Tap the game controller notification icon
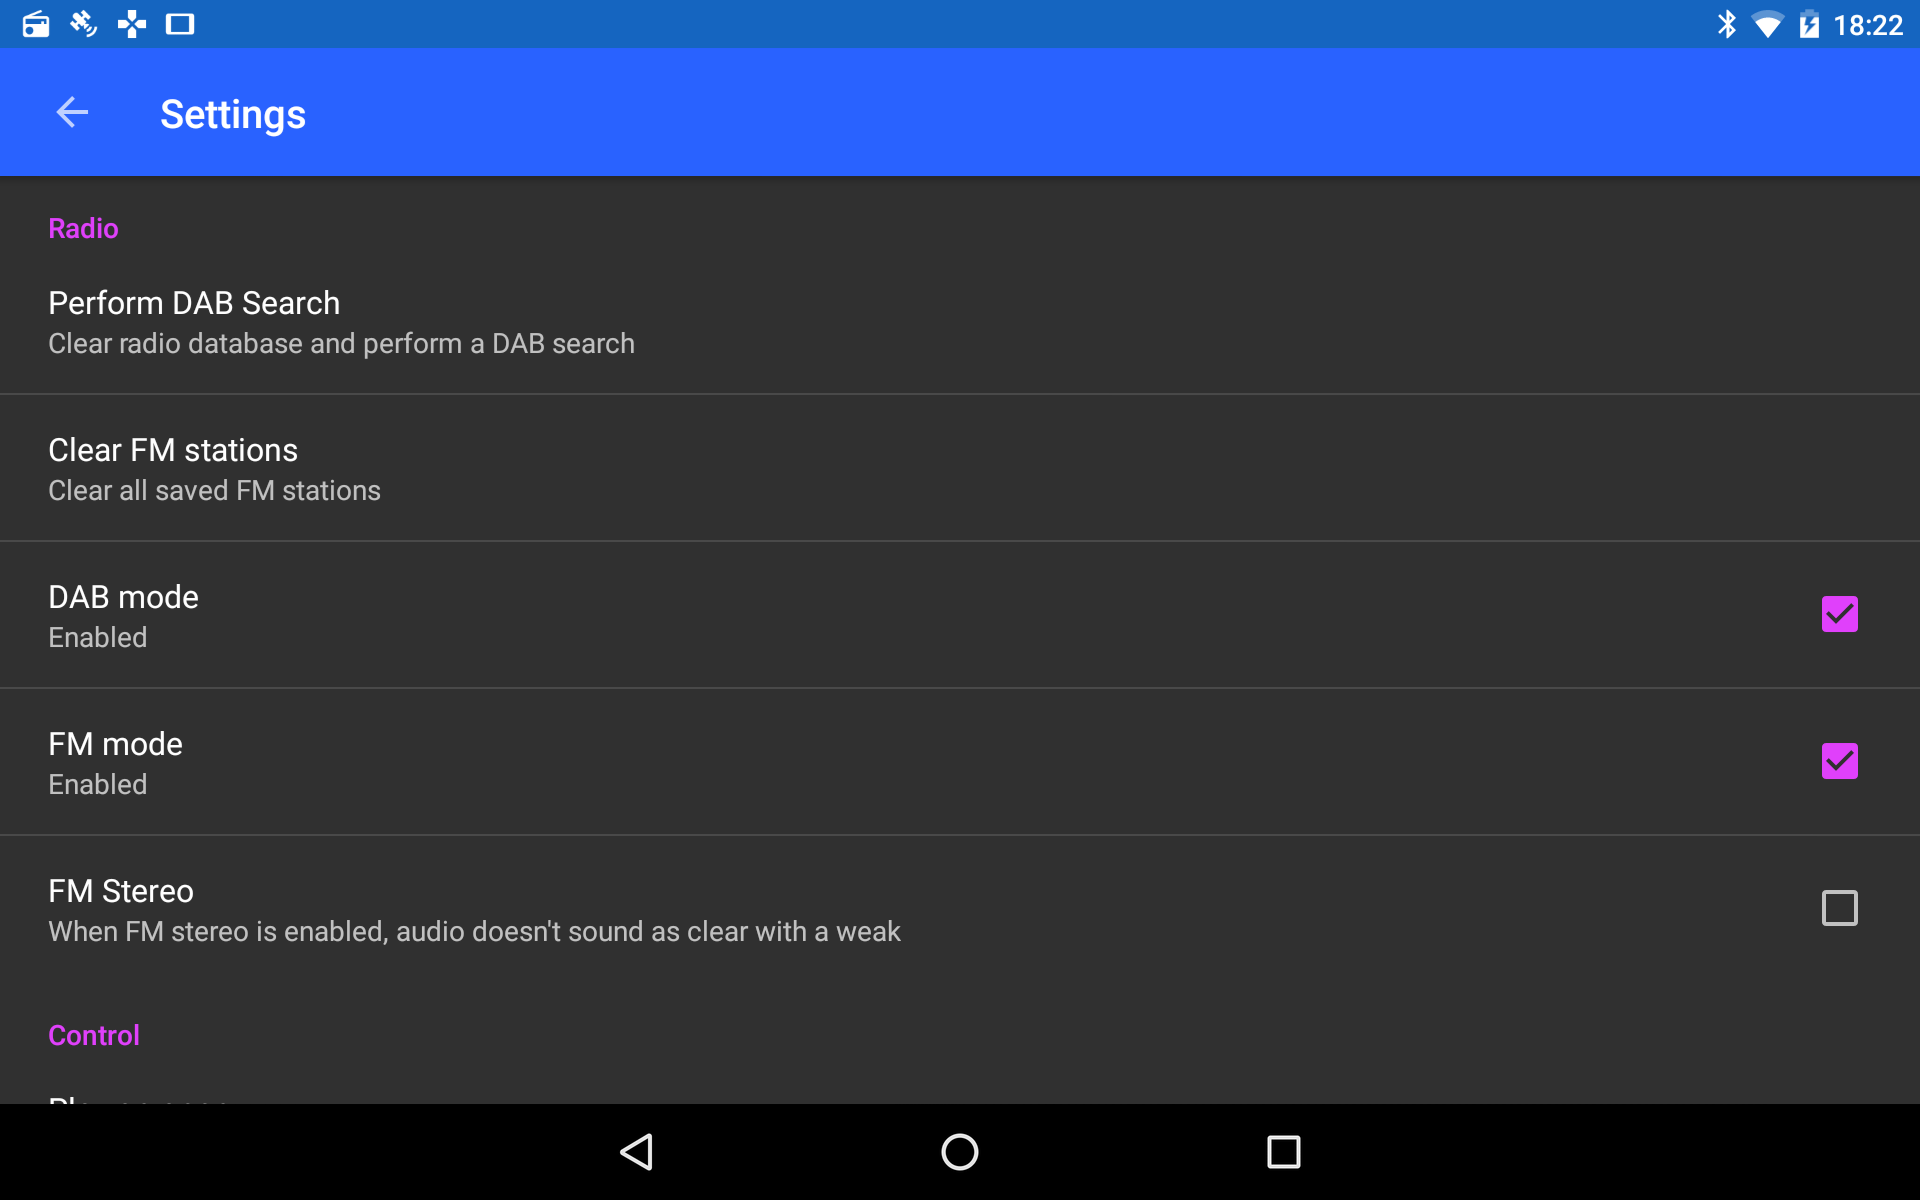 [x=131, y=24]
